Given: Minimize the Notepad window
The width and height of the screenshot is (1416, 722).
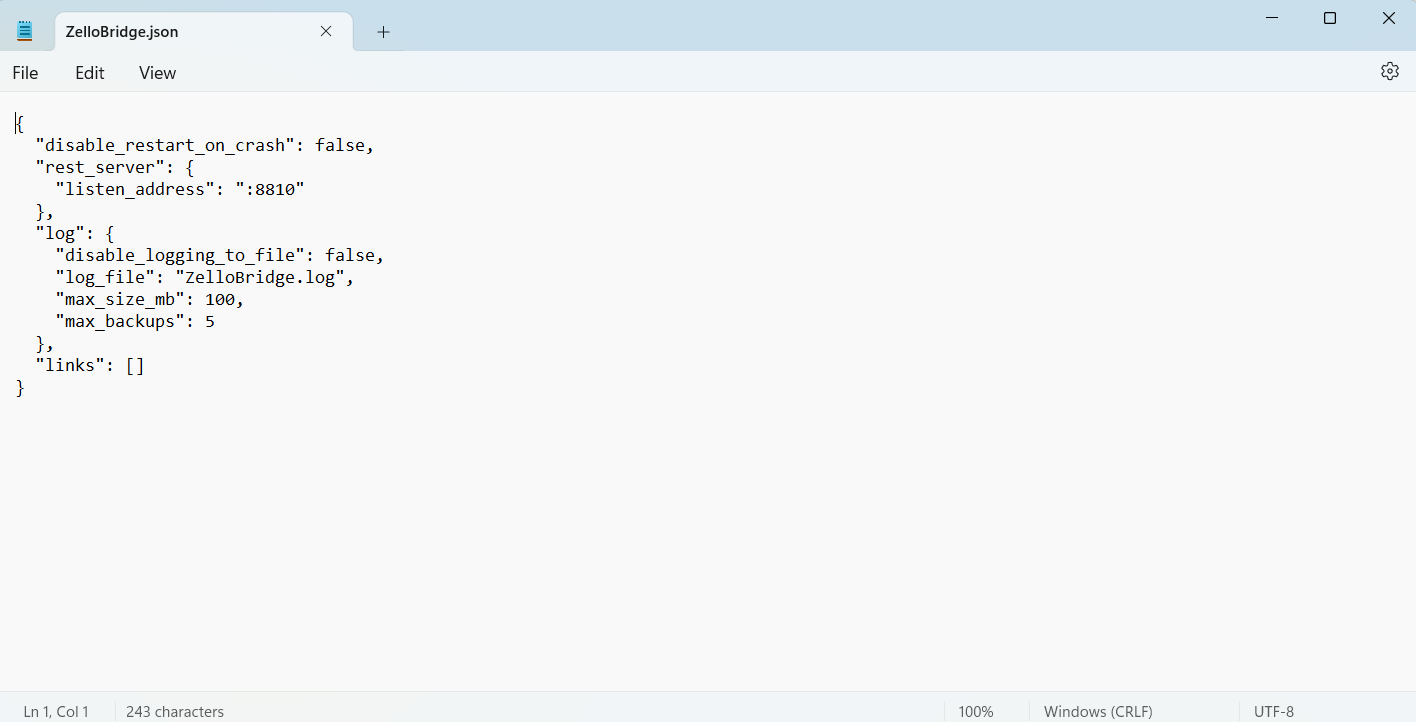Looking at the screenshot, I should (1271, 18).
